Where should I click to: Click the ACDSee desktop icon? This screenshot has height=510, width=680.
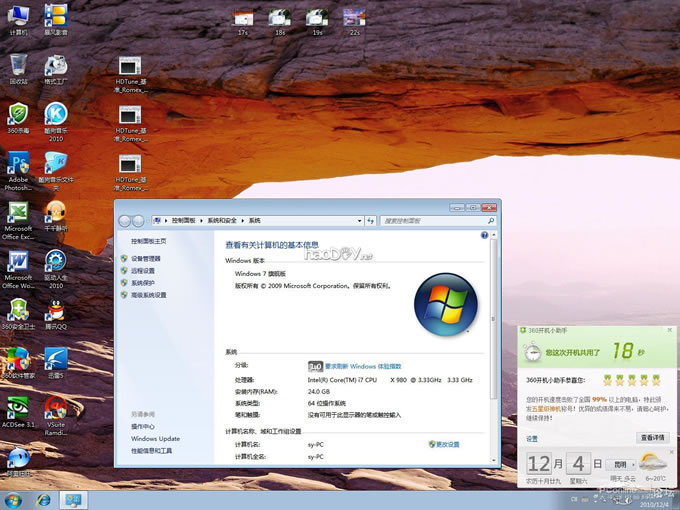pos(18,409)
